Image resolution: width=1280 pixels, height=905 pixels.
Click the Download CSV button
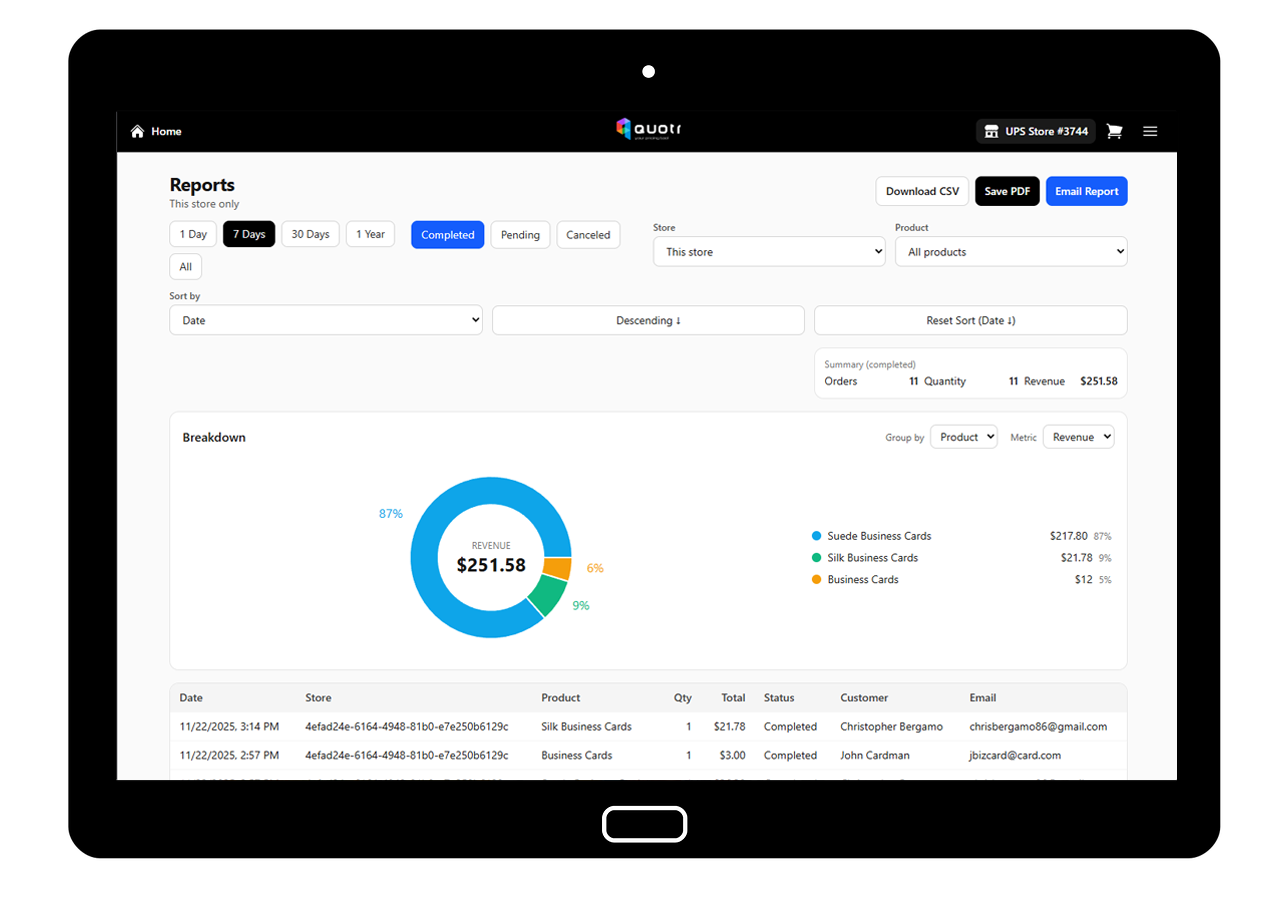[x=922, y=191]
